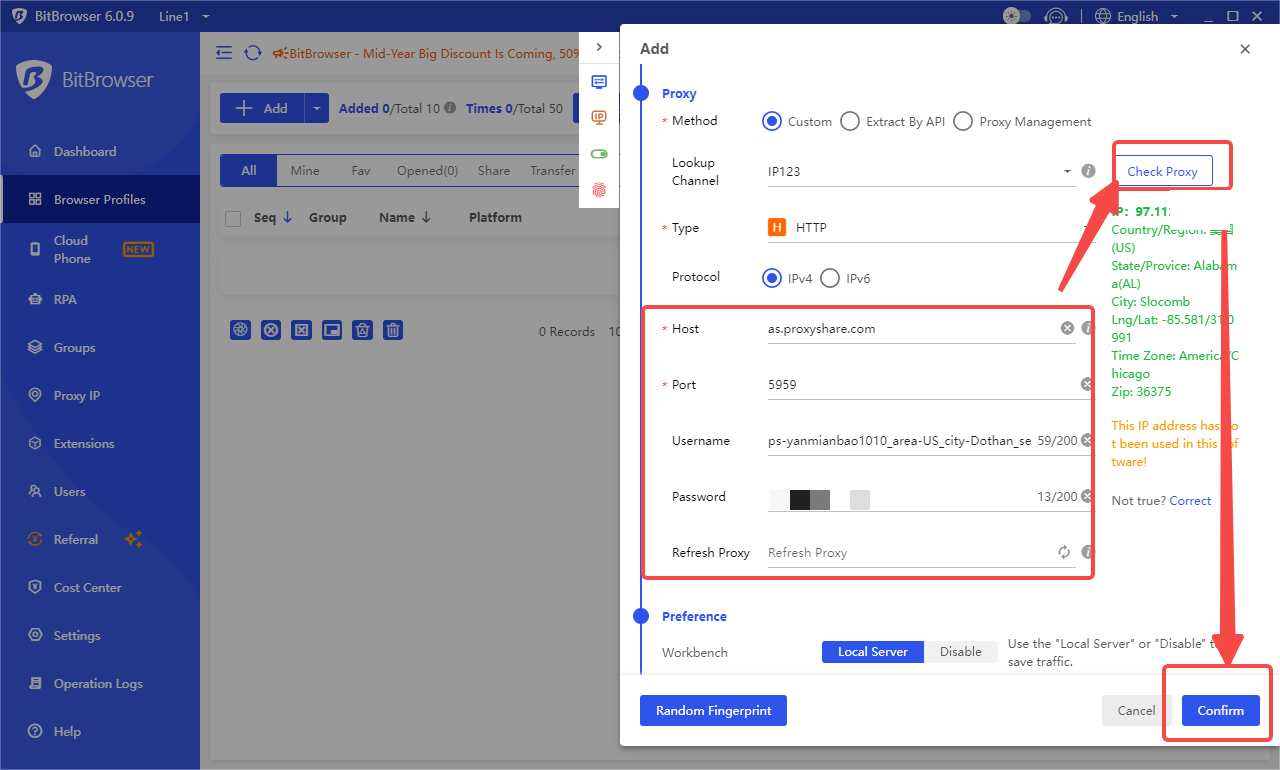Click the first circular aperture icon below the table
Viewport: 1280px width, 770px height.
click(x=240, y=330)
